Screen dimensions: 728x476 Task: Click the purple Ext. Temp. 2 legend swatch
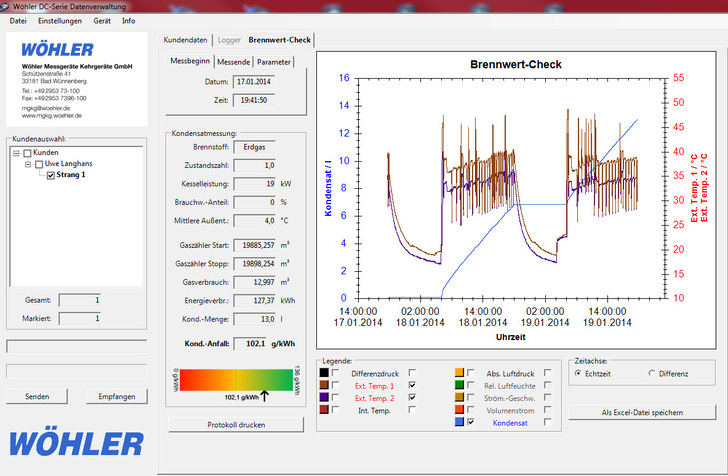tap(324, 397)
